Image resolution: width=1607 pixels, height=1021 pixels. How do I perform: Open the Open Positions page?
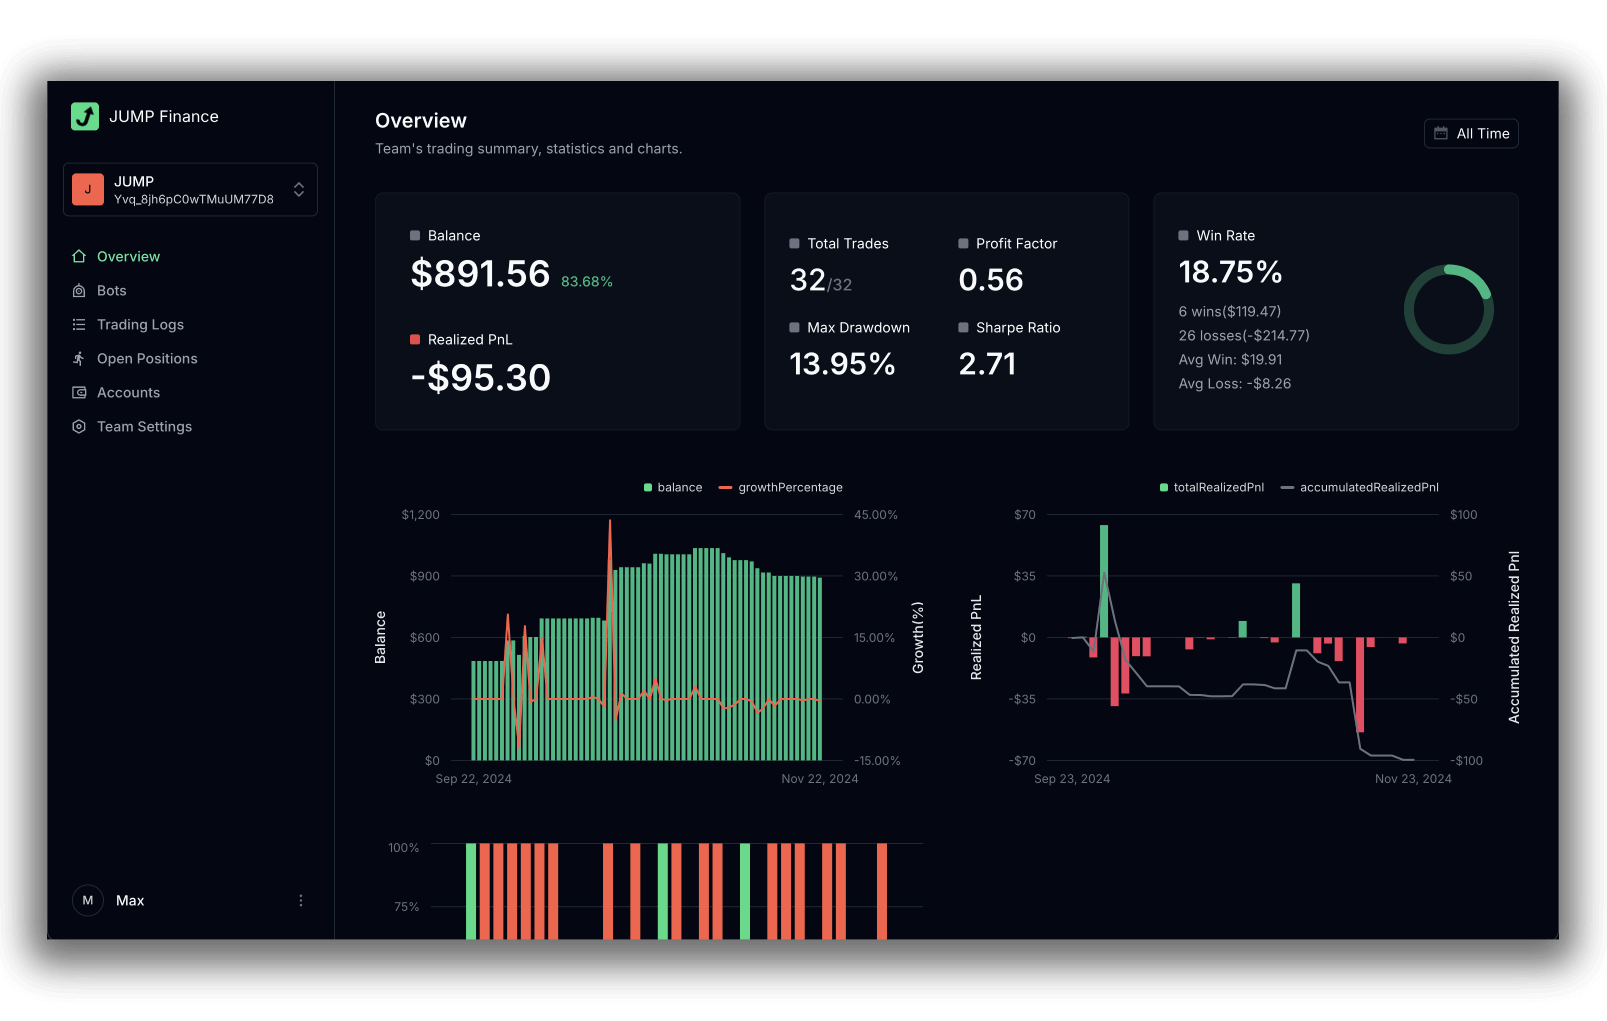tap(147, 359)
